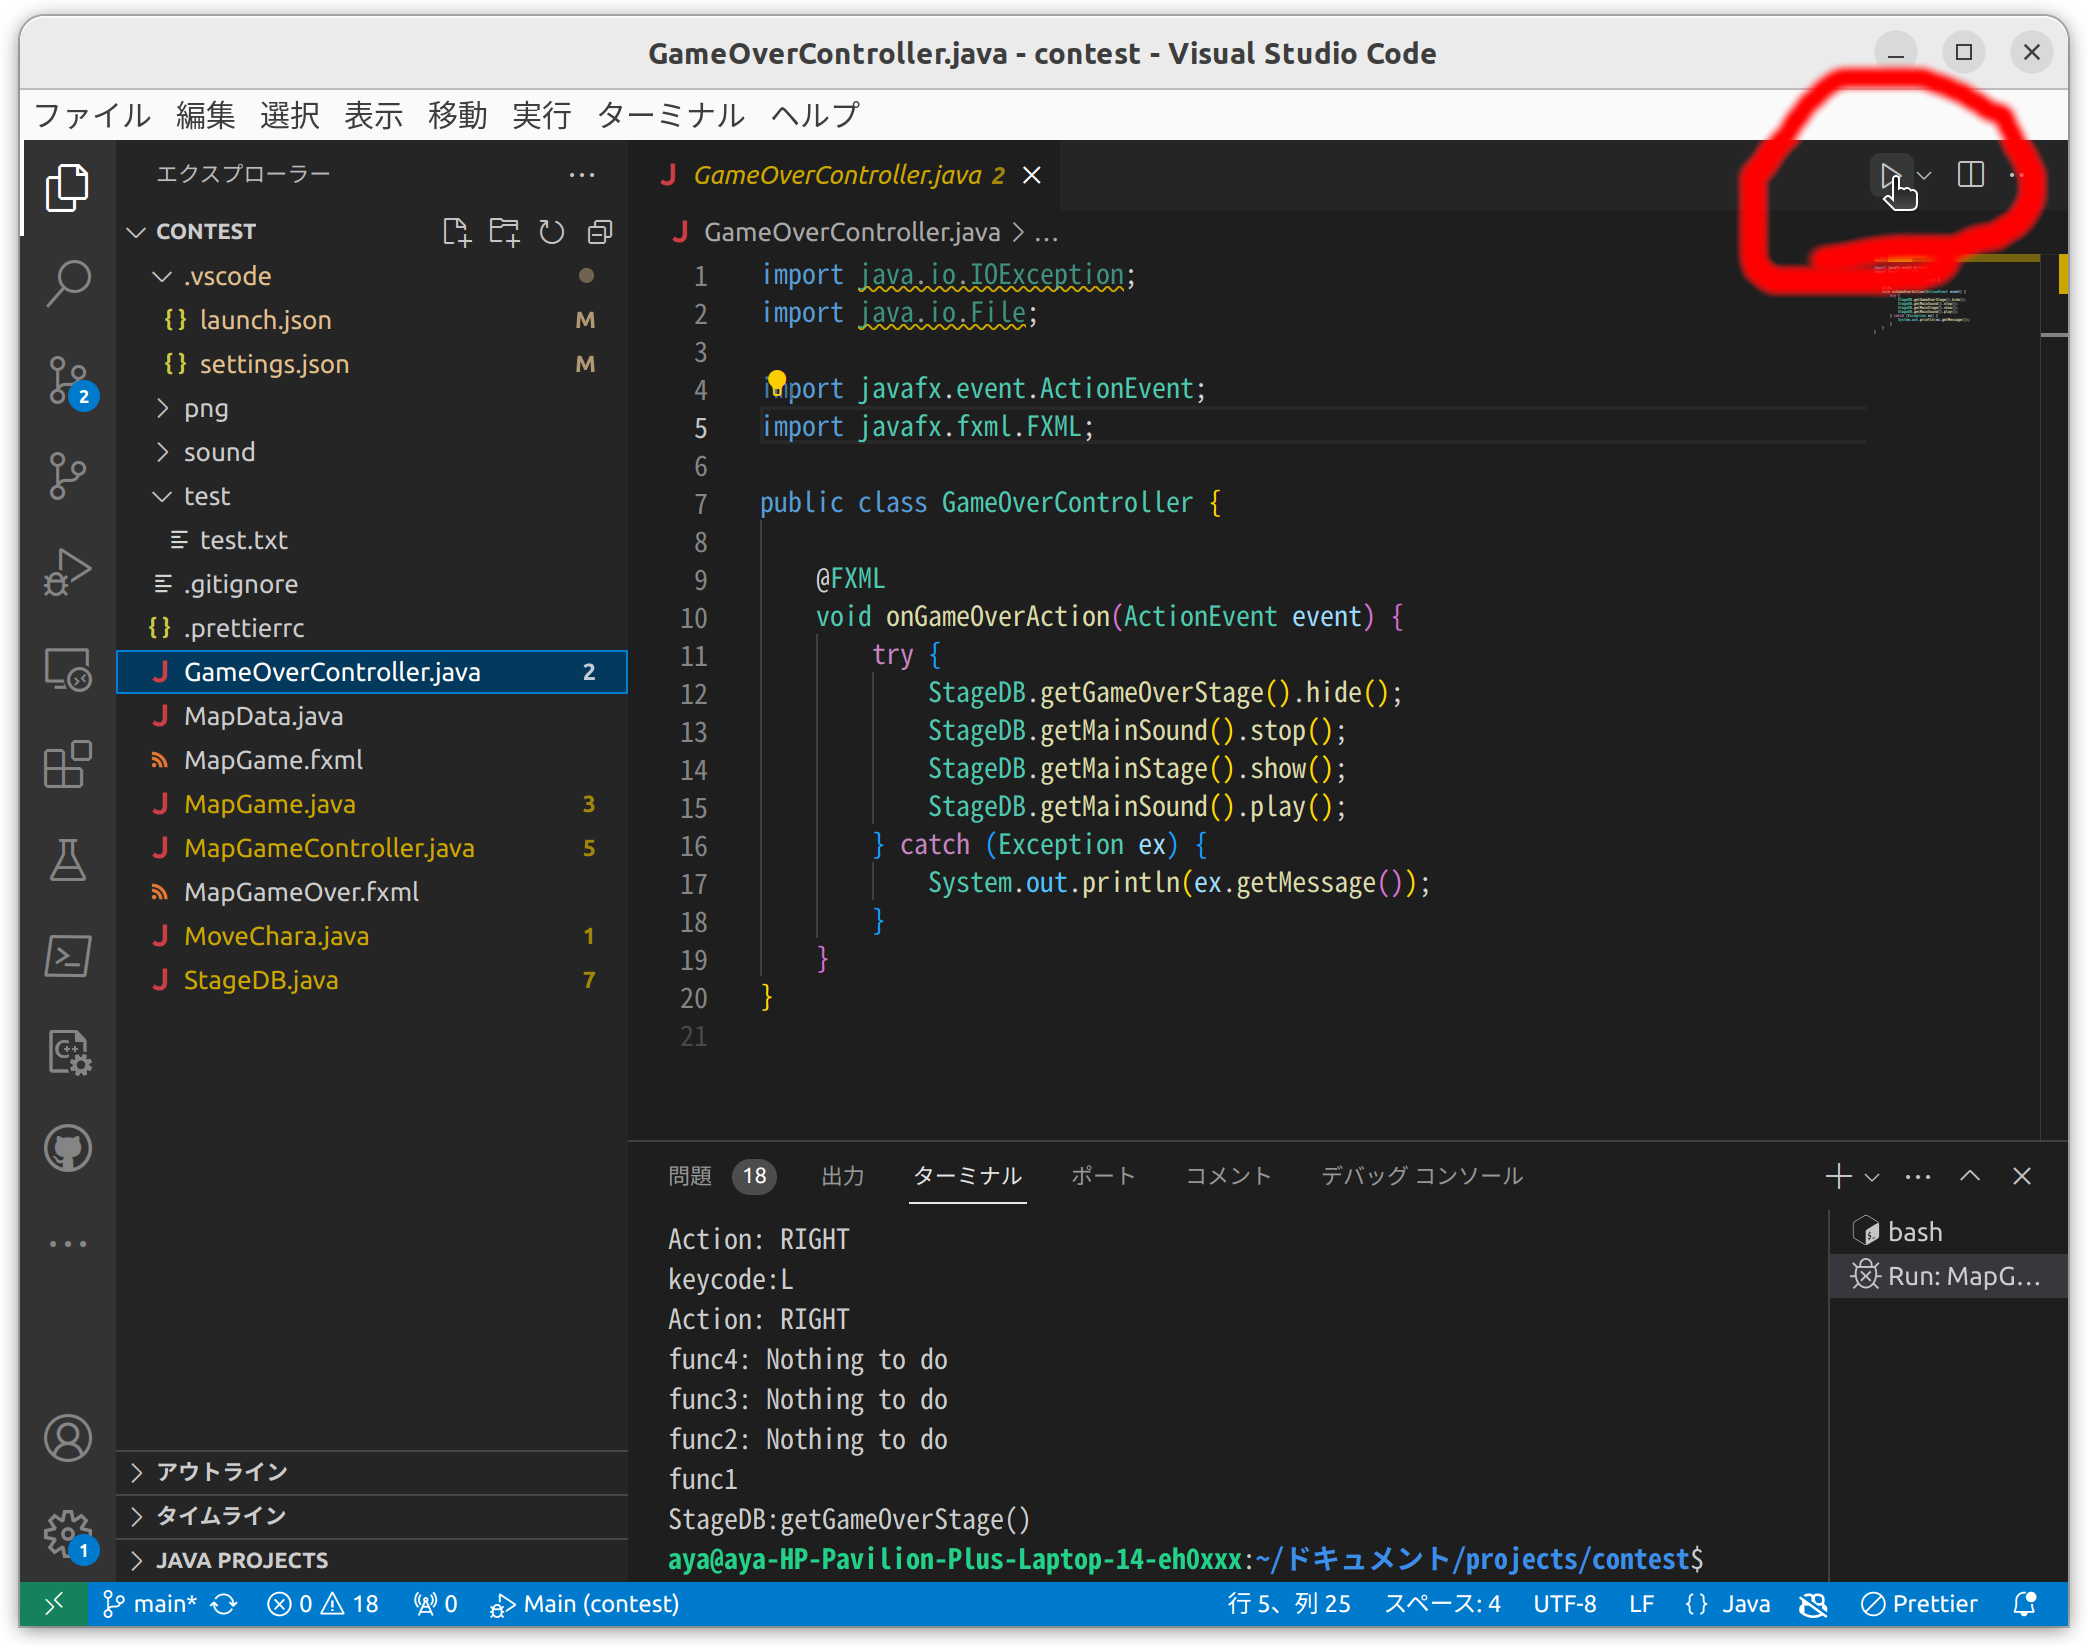Viewport: 2088px width, 1646px height.
Task: Open notifications bell in status bar
Action: pyautogui.click(x=2025, y=1603)
